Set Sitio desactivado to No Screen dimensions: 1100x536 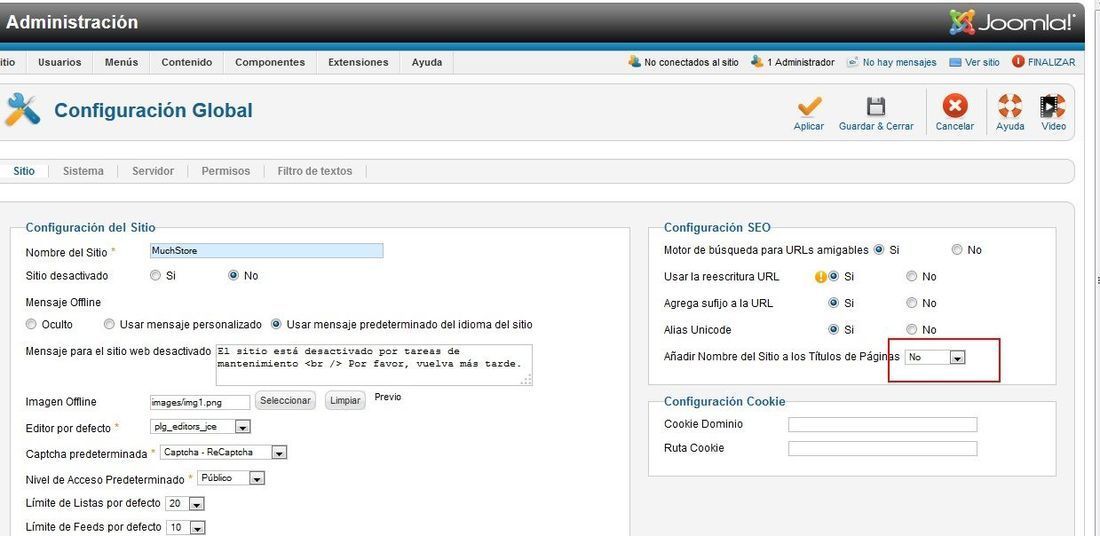(x=234, y=276)
